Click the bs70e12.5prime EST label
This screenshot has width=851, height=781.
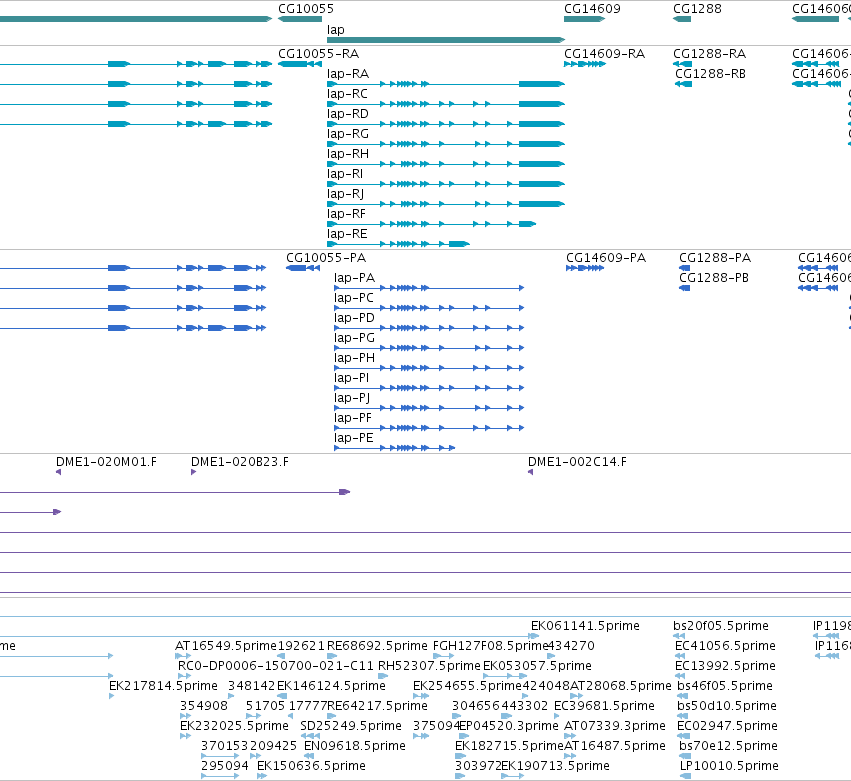[728, 746]
